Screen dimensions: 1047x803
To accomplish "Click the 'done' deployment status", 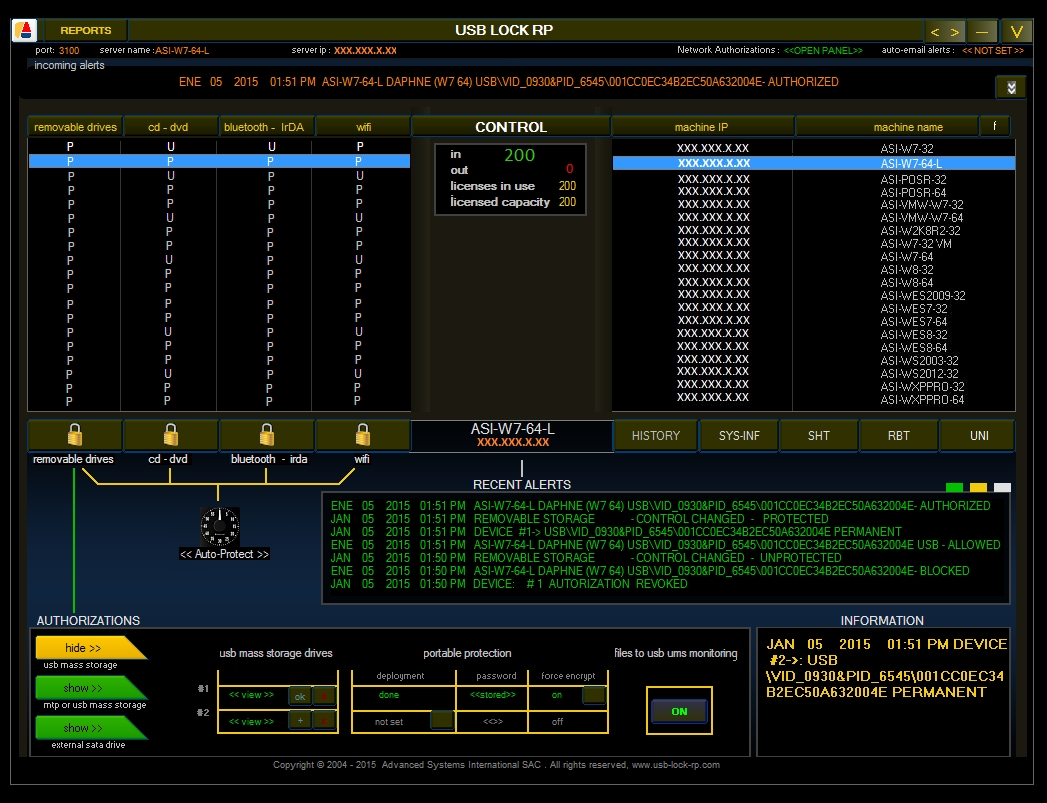I will tap(389, 695).
